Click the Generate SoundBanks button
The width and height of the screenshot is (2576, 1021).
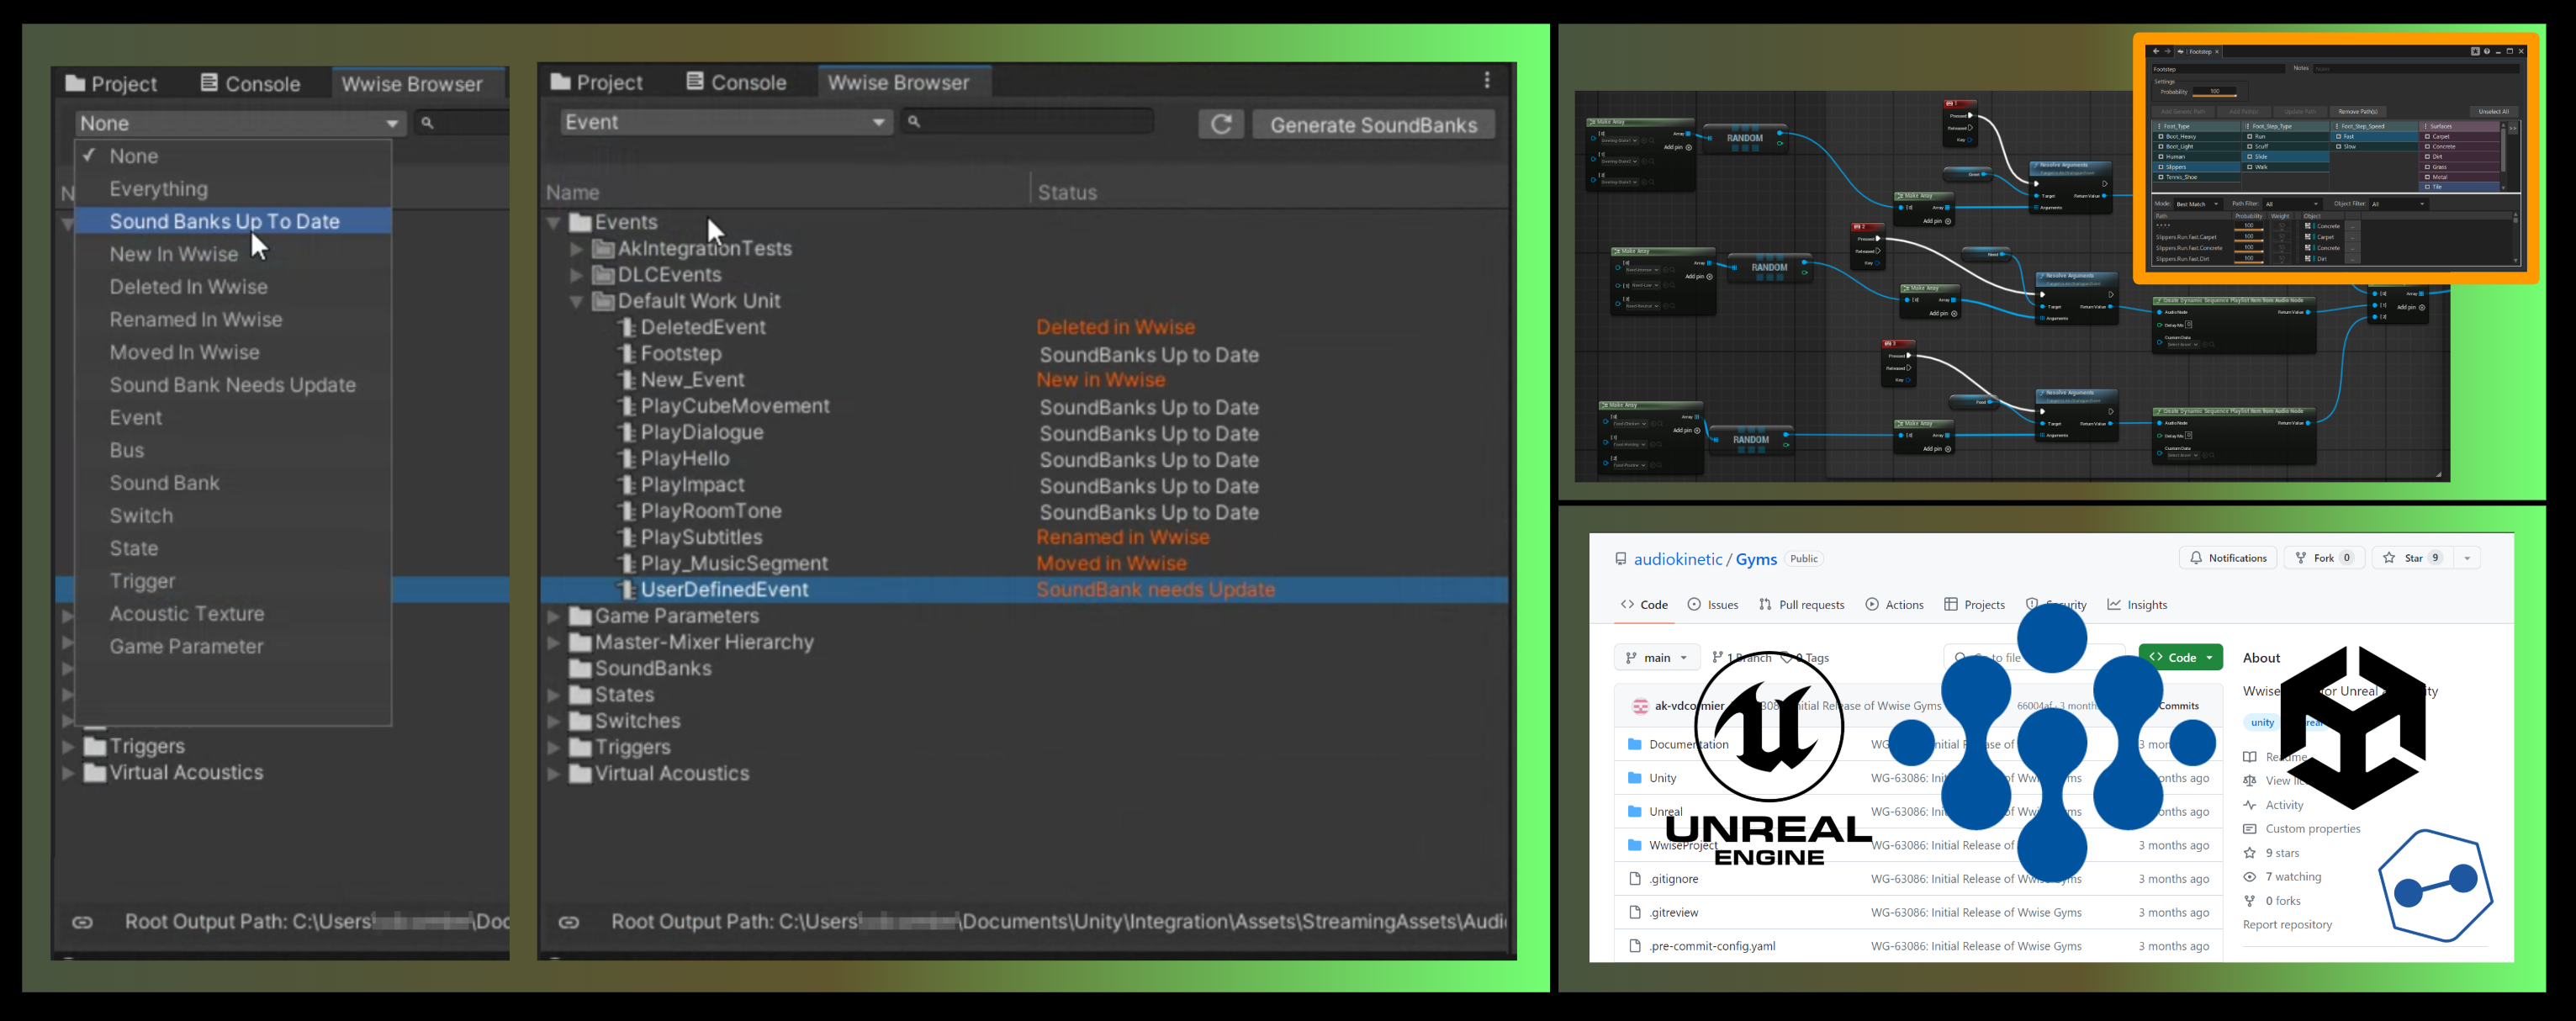coord(1373,124)
